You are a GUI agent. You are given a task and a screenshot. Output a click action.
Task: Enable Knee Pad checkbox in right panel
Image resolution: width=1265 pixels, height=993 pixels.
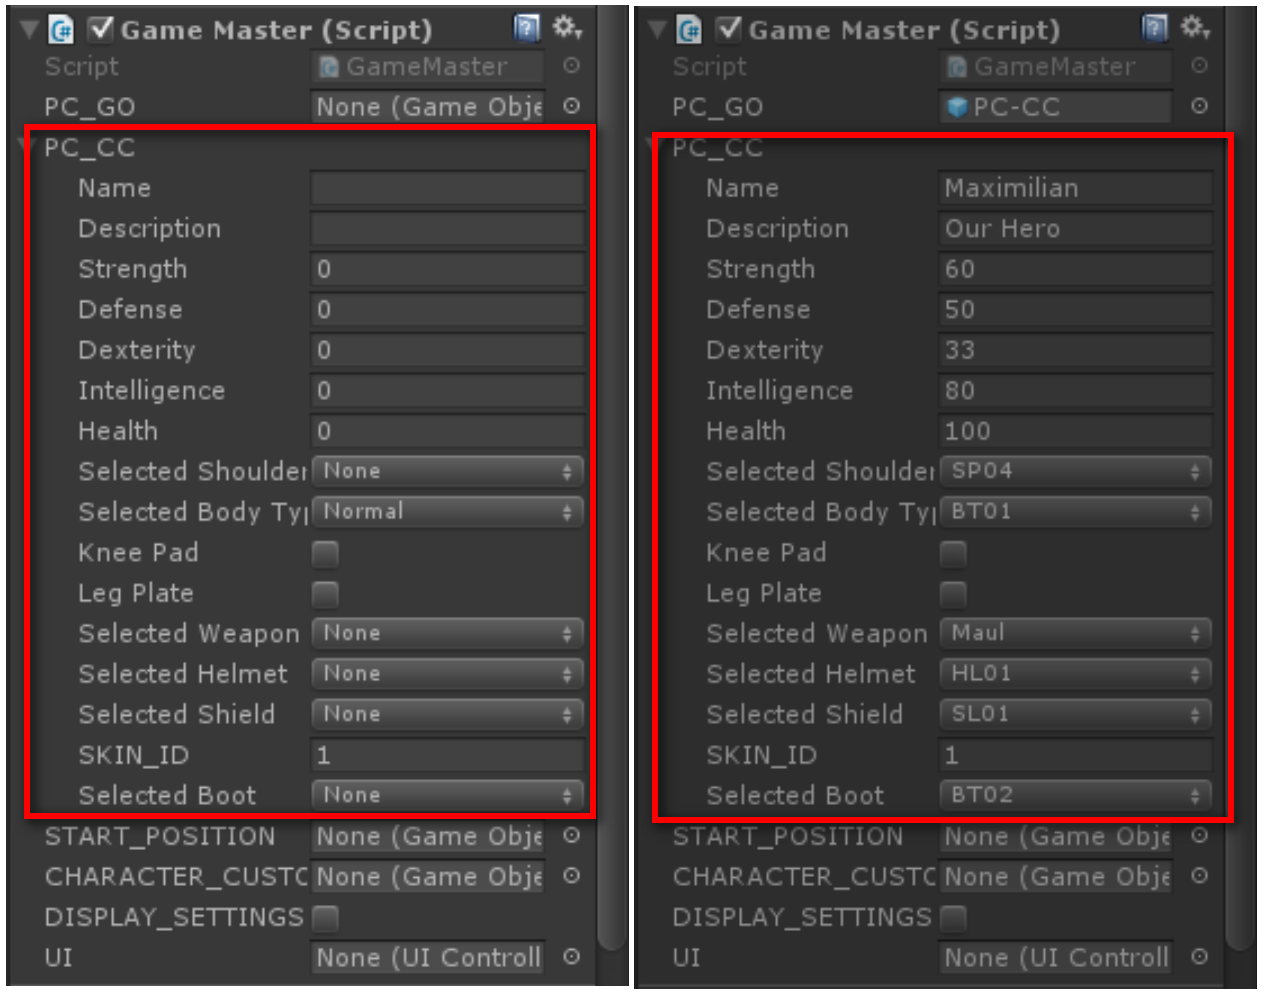pos(953,553)
